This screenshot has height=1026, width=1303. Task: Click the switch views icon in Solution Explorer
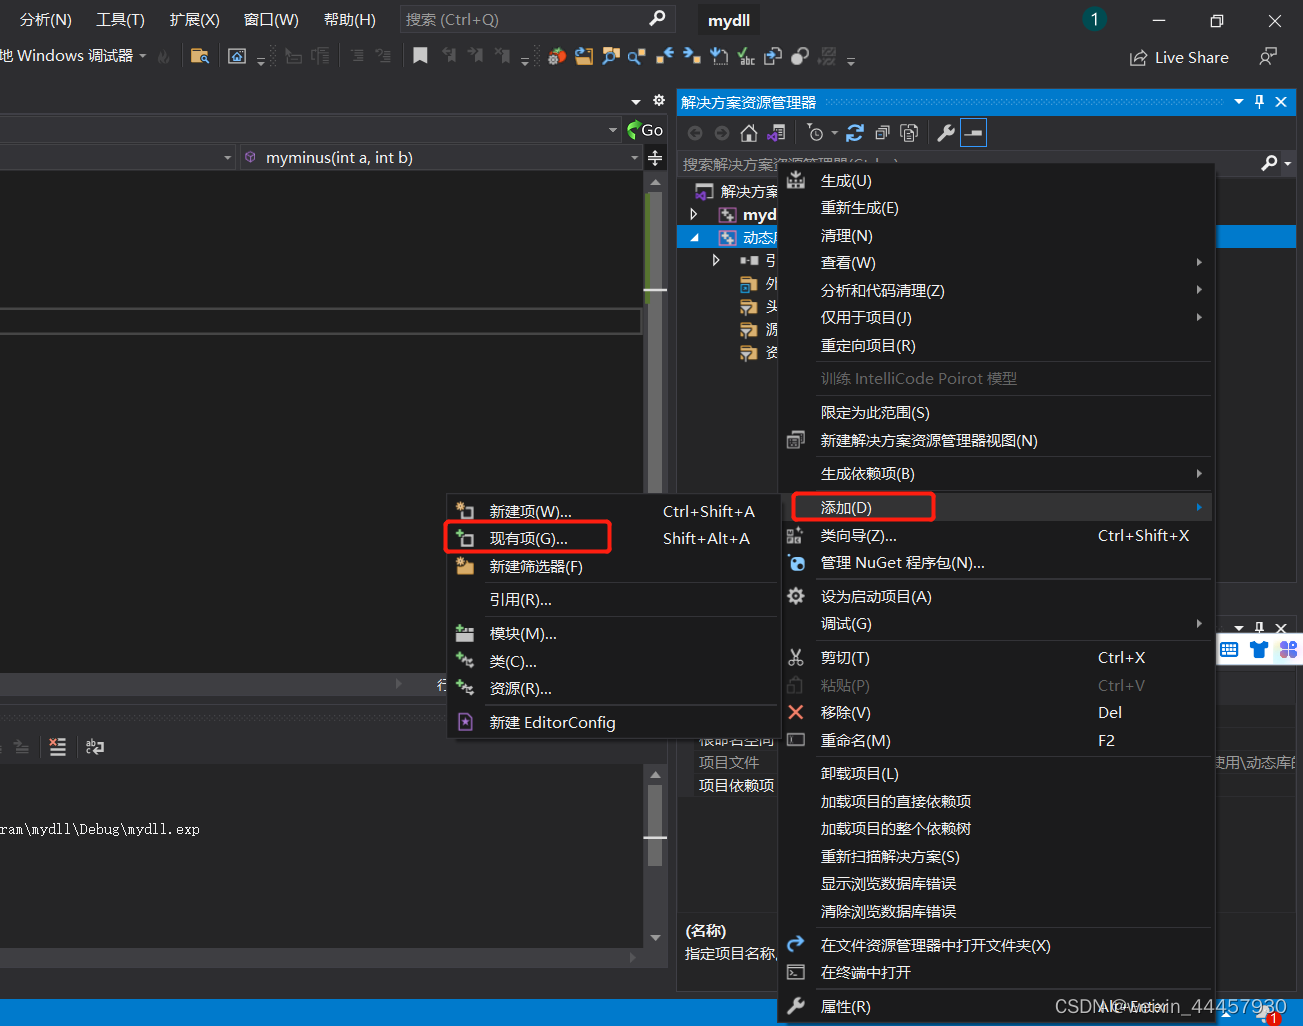777,133
